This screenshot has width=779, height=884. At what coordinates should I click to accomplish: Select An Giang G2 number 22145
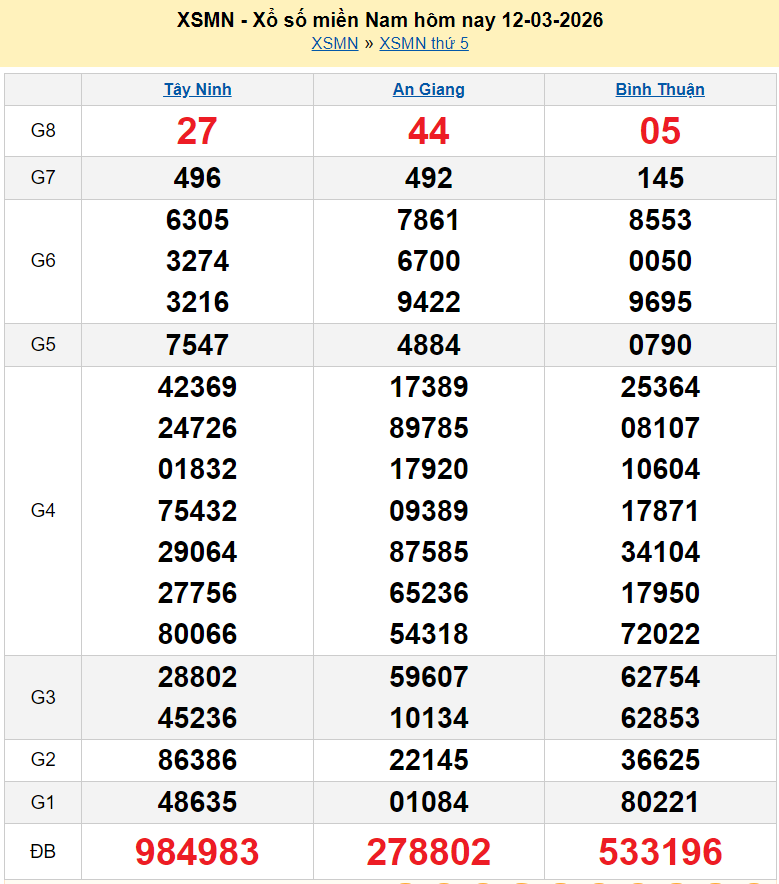(x=428, y=760)
